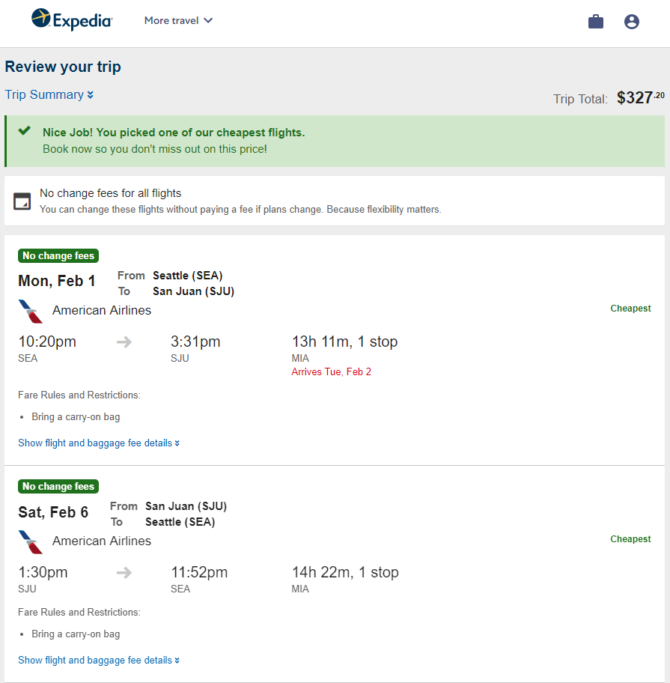Click the Cheapest label on the return flight

pyautogui.click(x=630, y=539)
